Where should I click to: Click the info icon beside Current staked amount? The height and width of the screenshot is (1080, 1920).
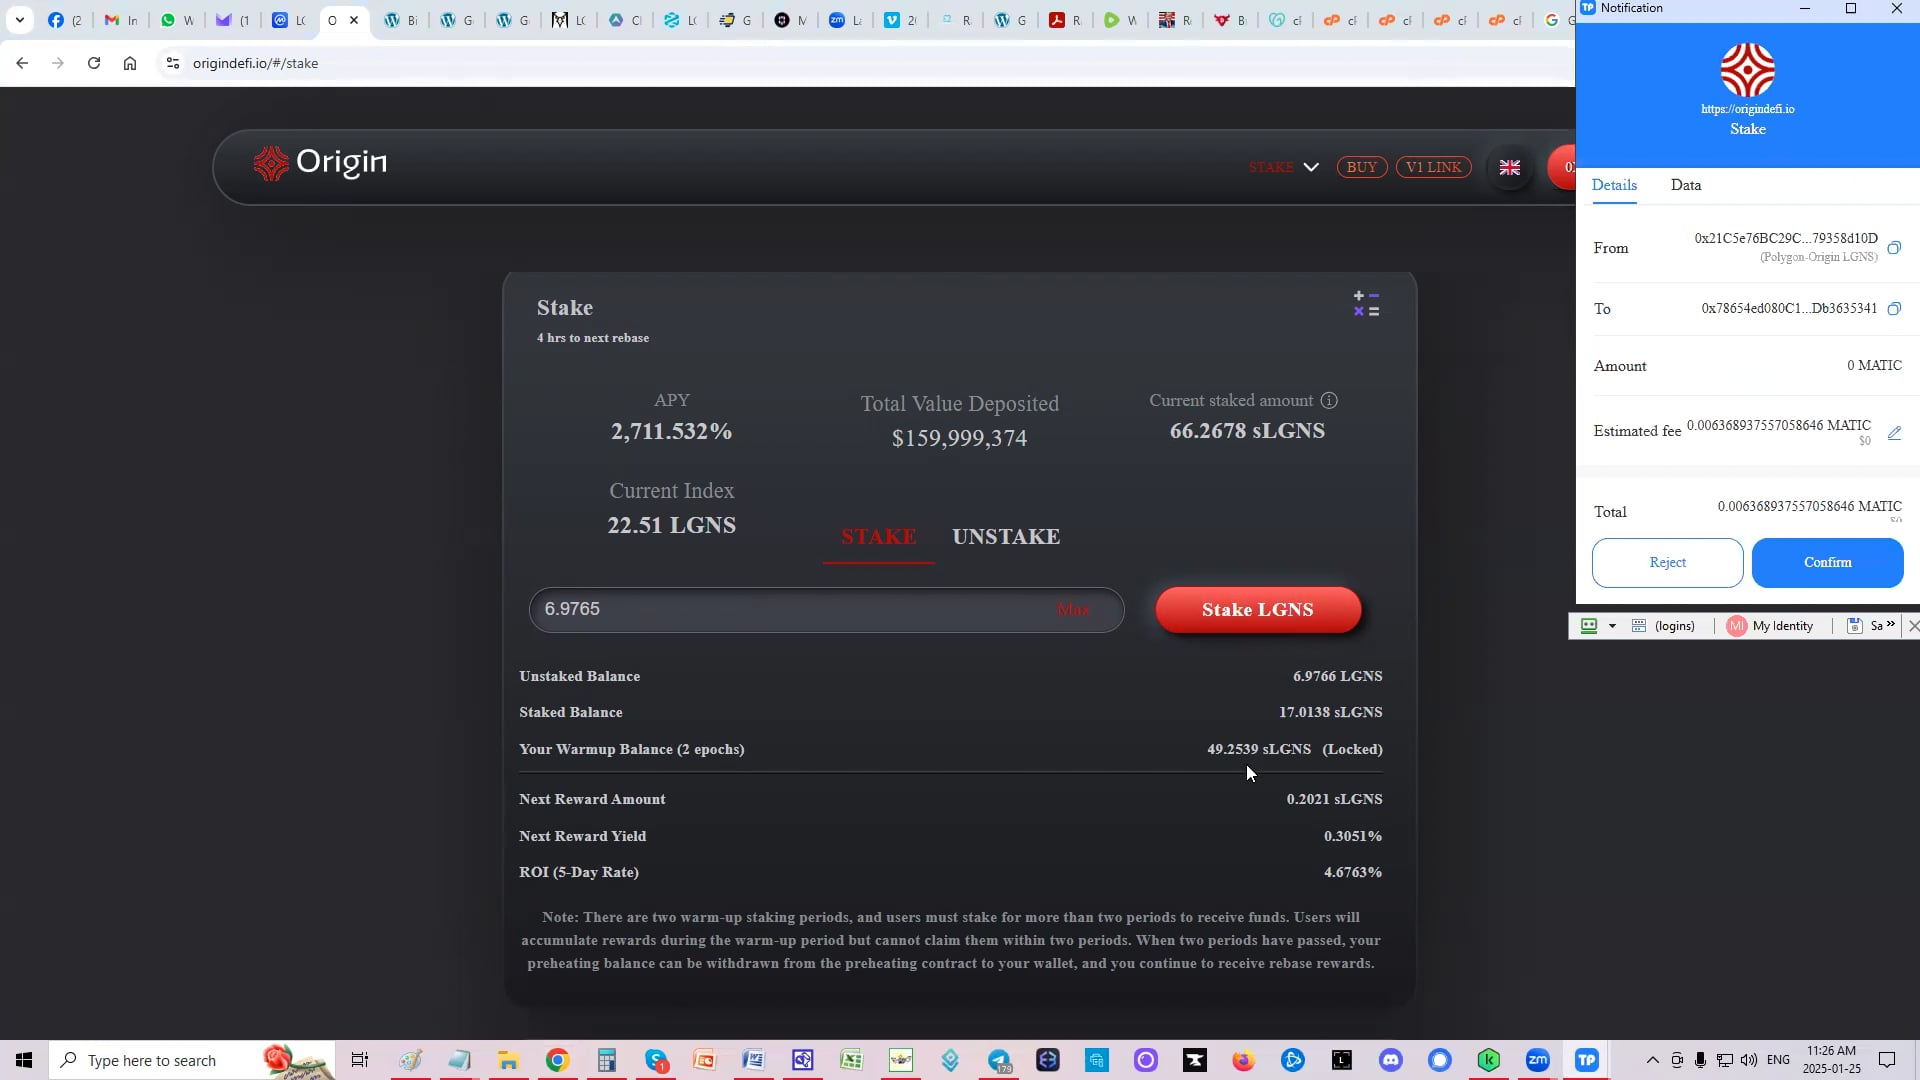1329,400
